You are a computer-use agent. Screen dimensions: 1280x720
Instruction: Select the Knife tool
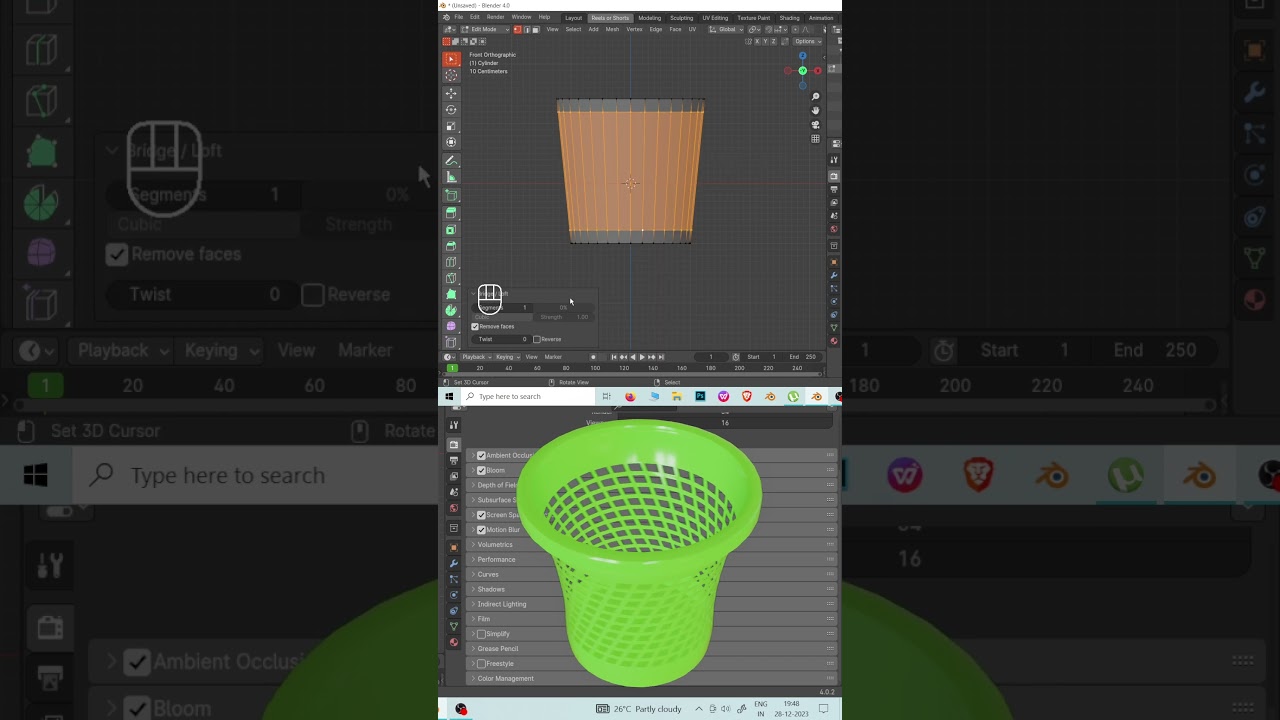tap(451, 278)
